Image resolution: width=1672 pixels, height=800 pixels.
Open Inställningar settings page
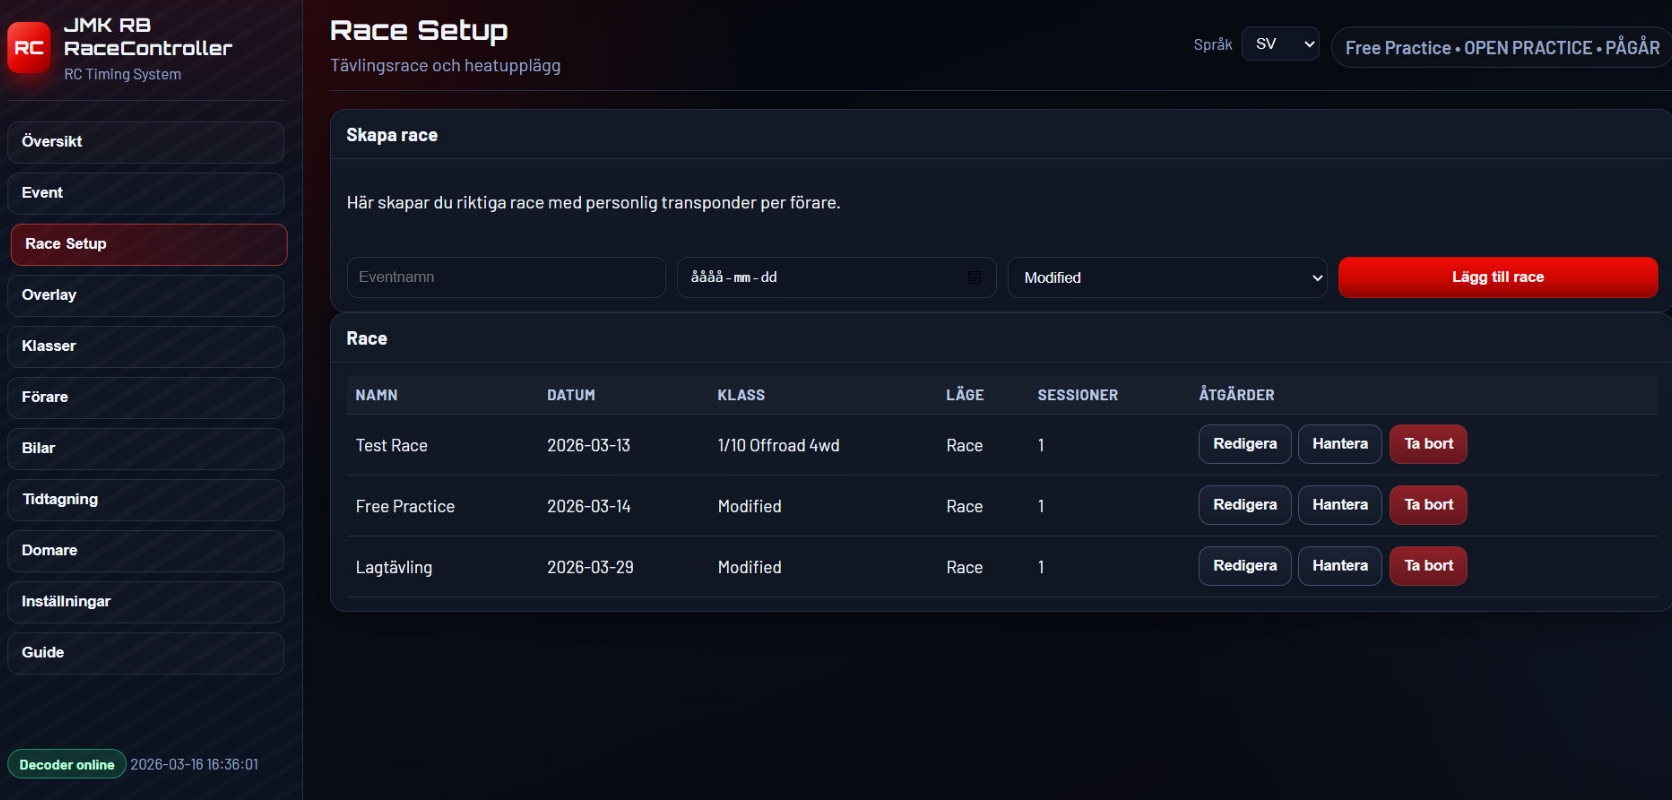[x=146, y=601]
